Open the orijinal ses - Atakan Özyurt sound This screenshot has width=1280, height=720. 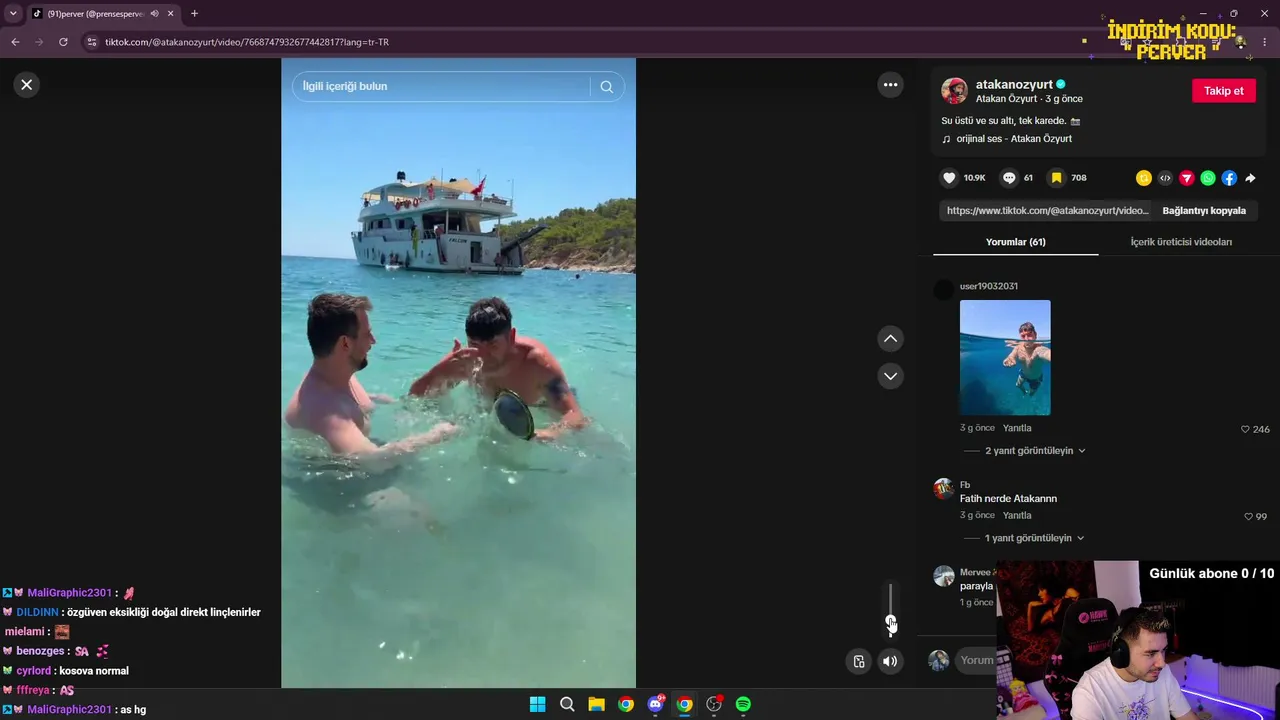1014,139
